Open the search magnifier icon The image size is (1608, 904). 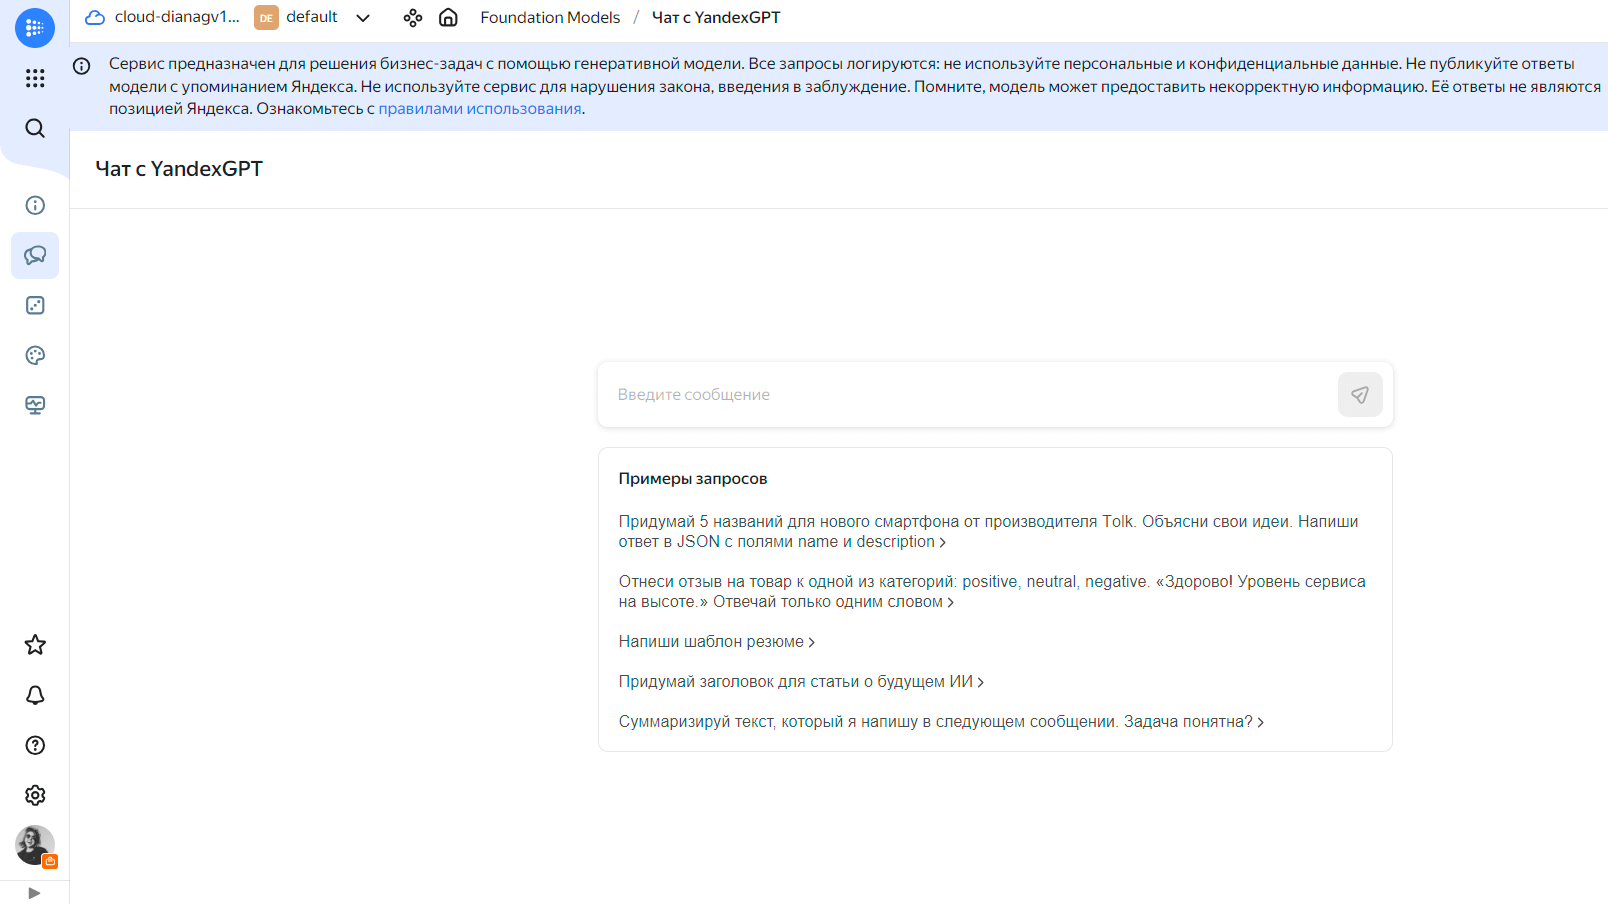pos(35,128)
